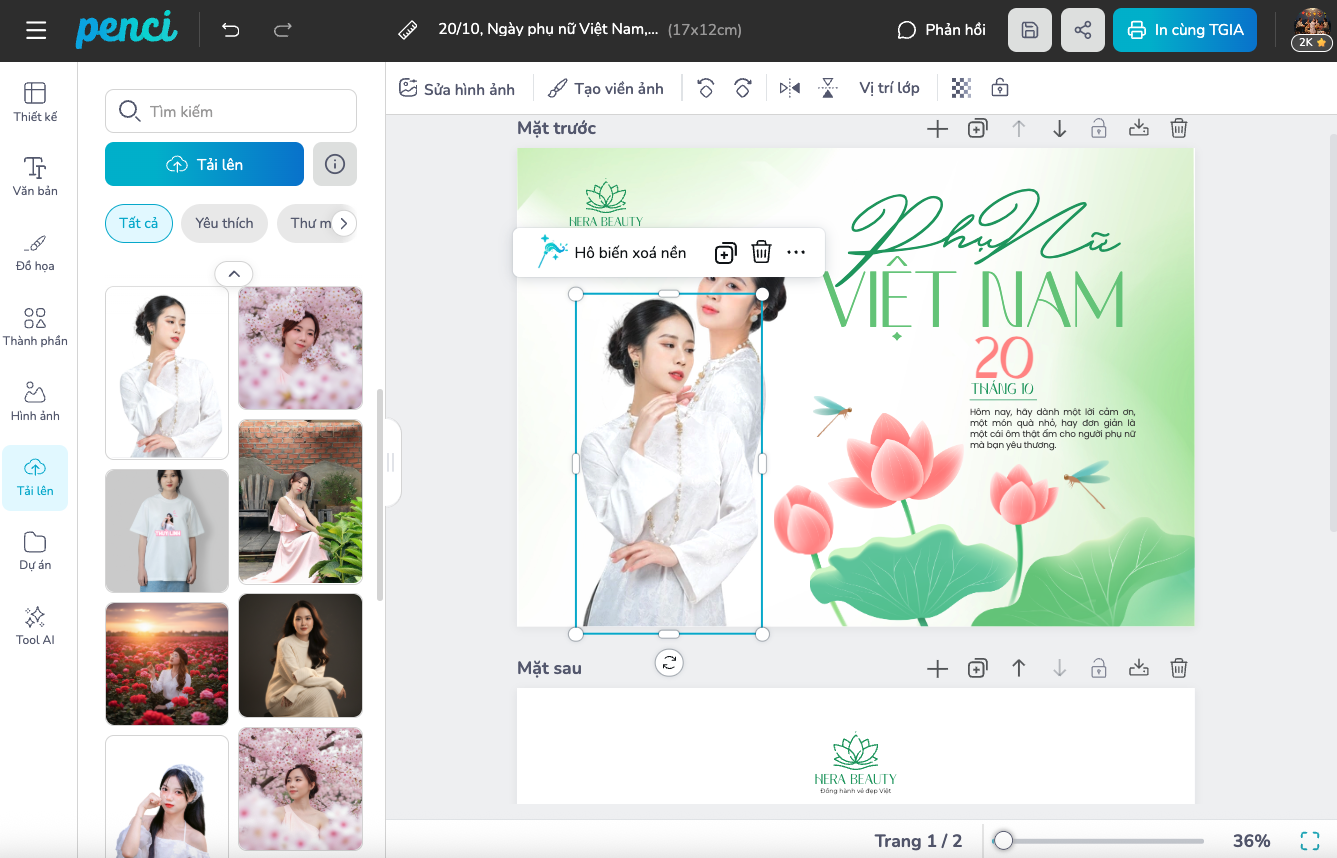Toggle the lock icon in top toolbar
The image size is (1337, 858).
pos(999,88)
